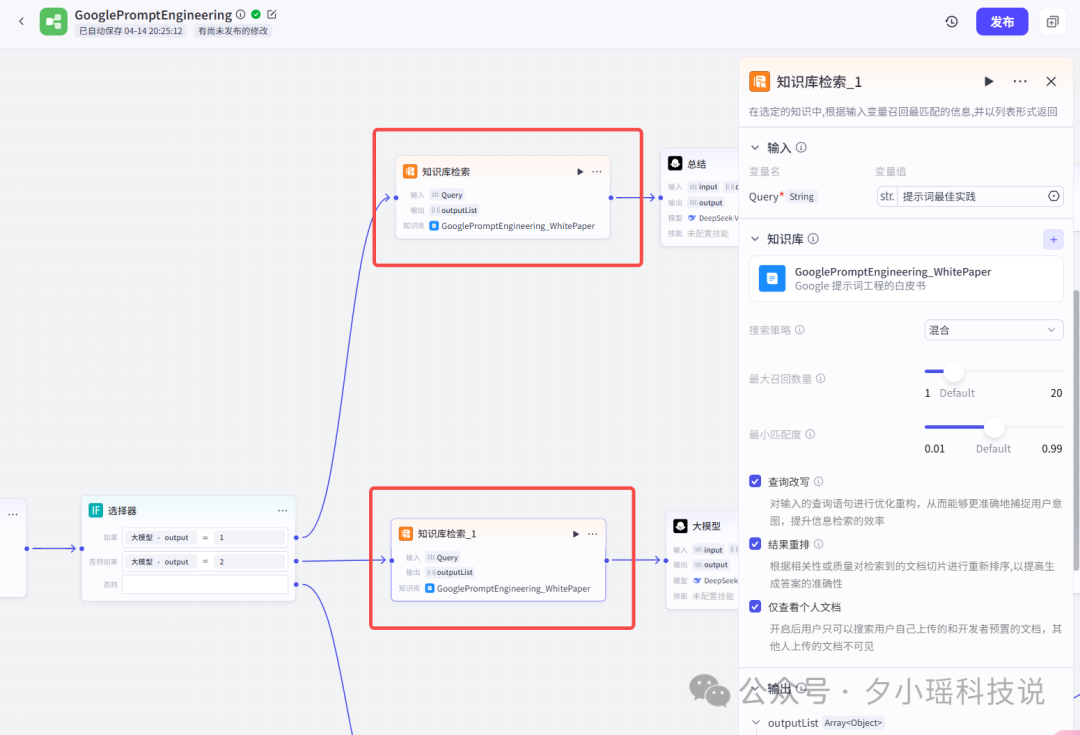This screenshot has width=1080, height=735.
Task: Open more menu on 知识库检索_1 canvas node
Action: tap(592, 534)
